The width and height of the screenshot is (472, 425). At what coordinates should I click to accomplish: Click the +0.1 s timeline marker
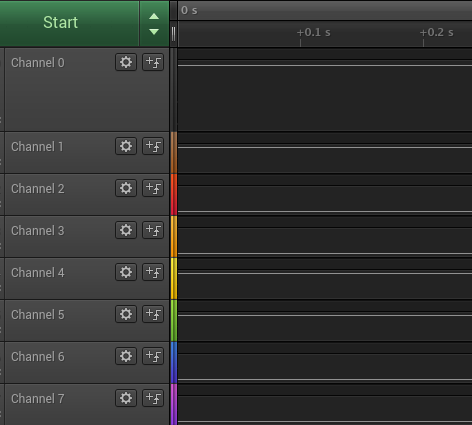(x=313, y=33)
